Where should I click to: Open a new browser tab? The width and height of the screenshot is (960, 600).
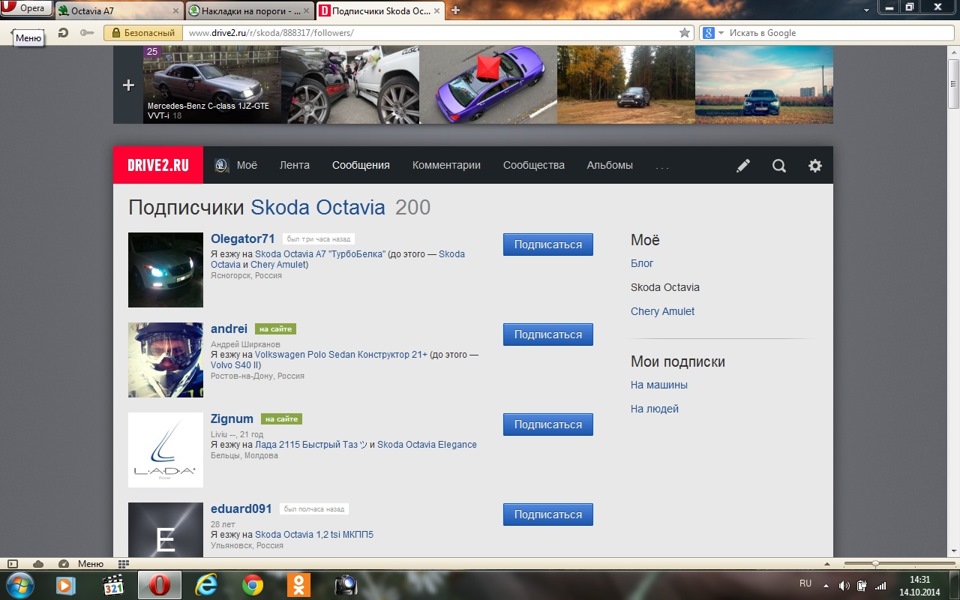click(x=455, y=10)
